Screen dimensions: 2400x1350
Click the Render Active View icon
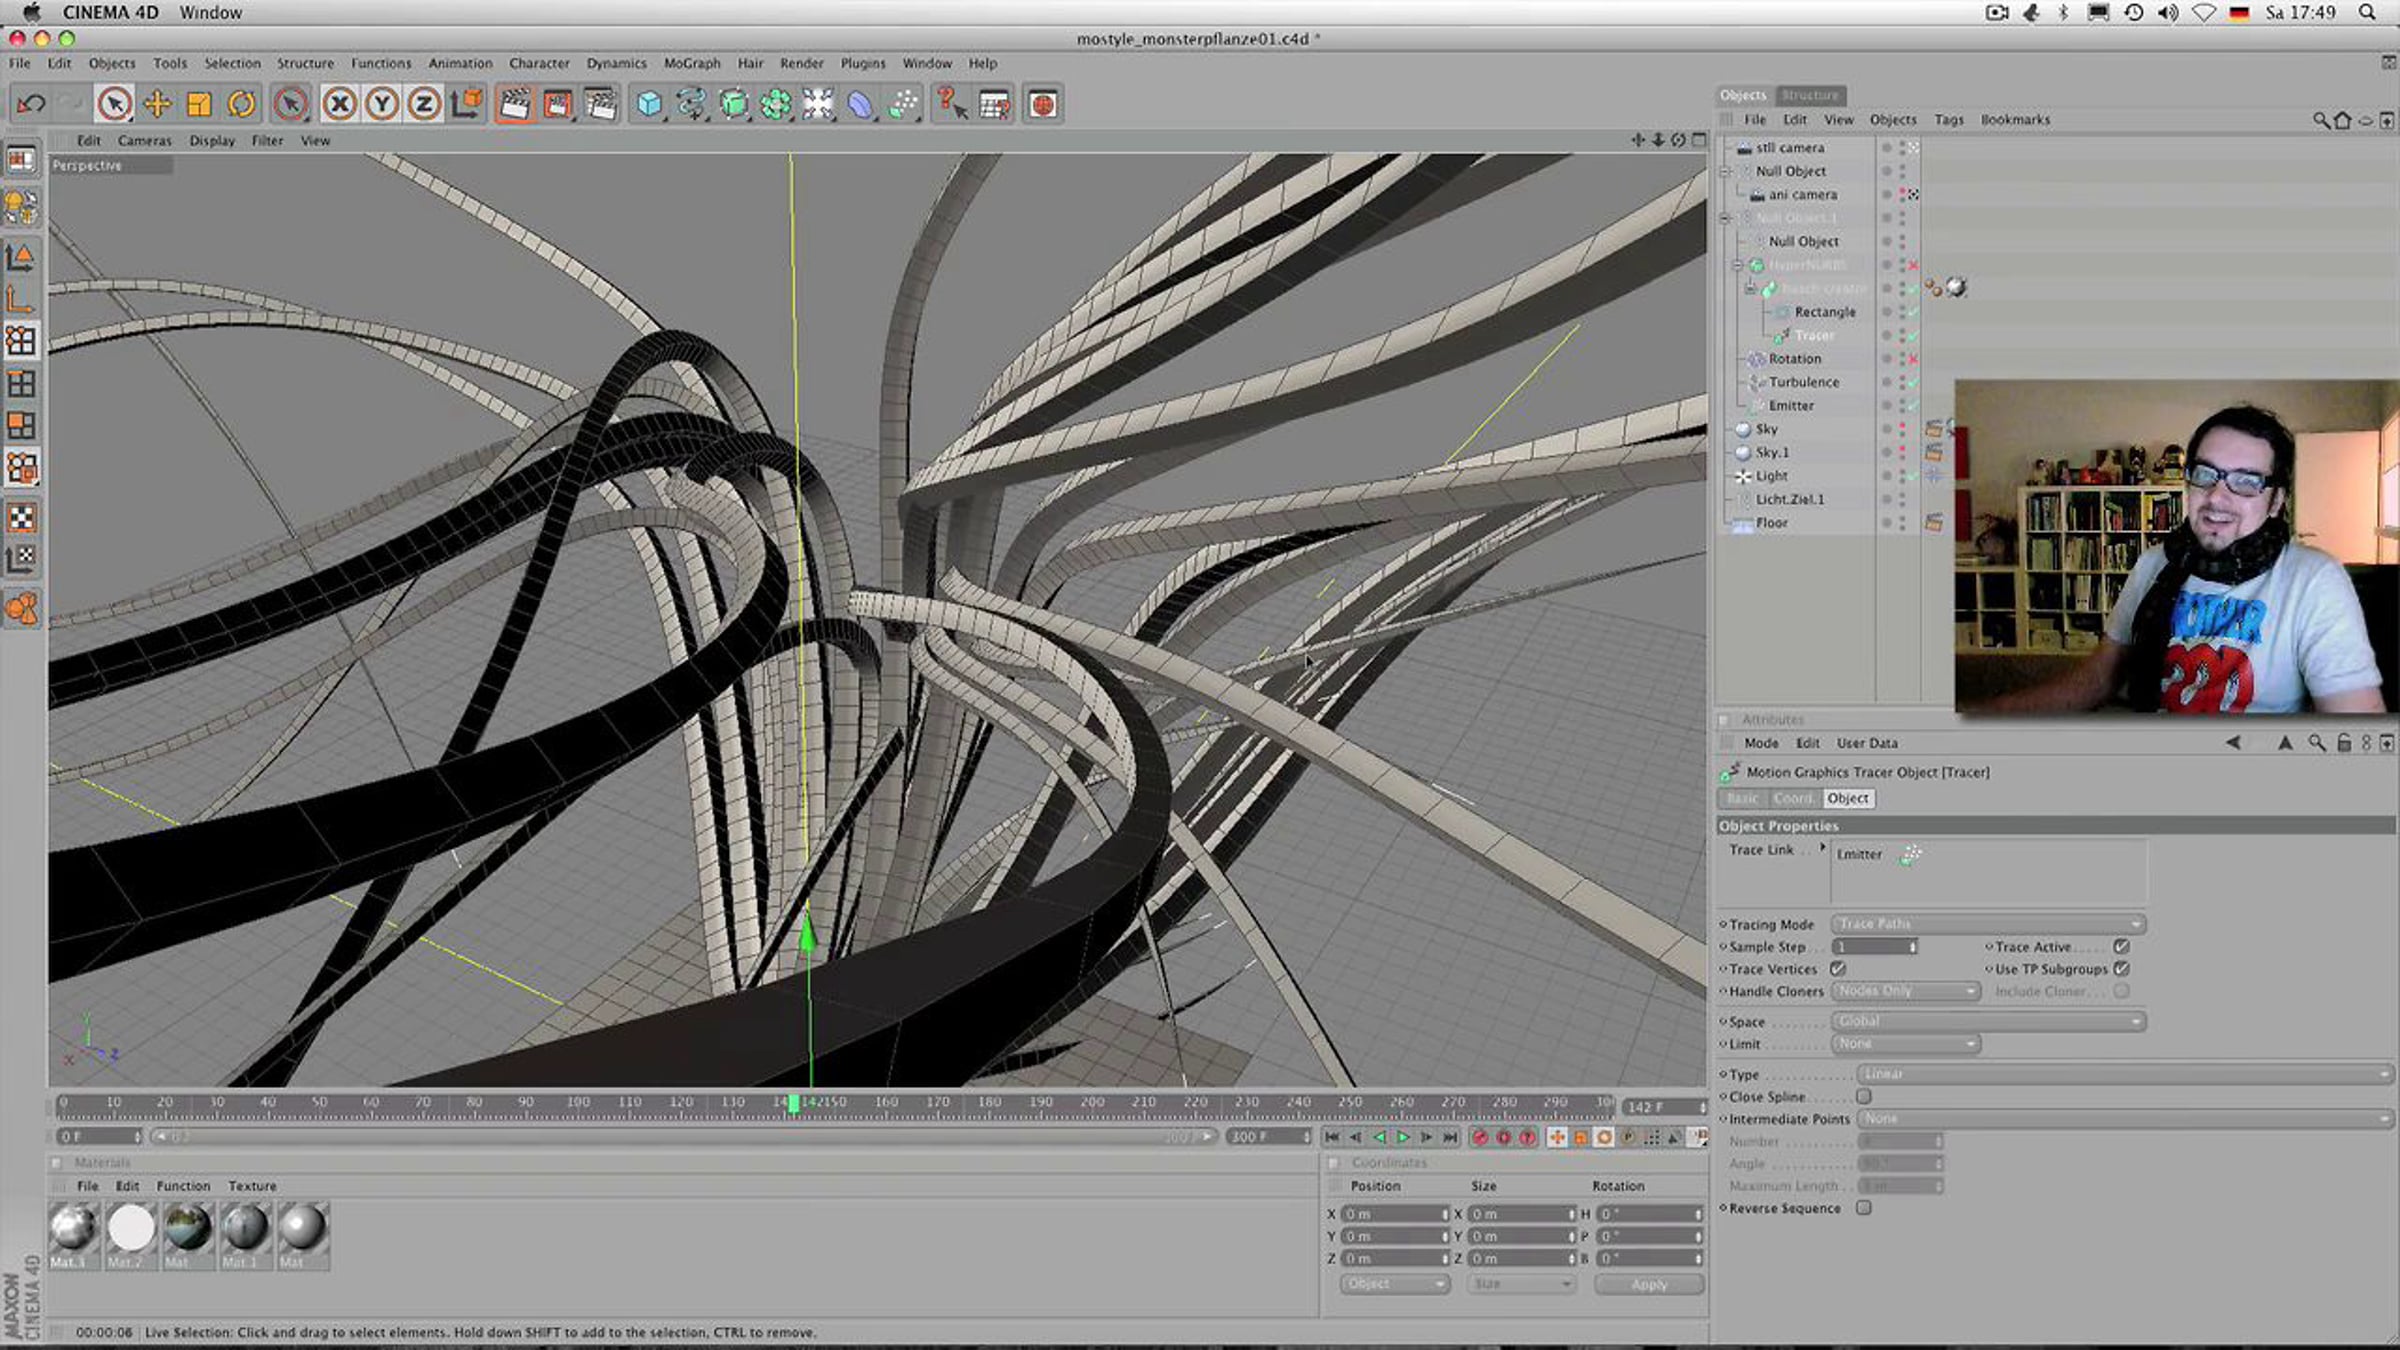[515, 104]
